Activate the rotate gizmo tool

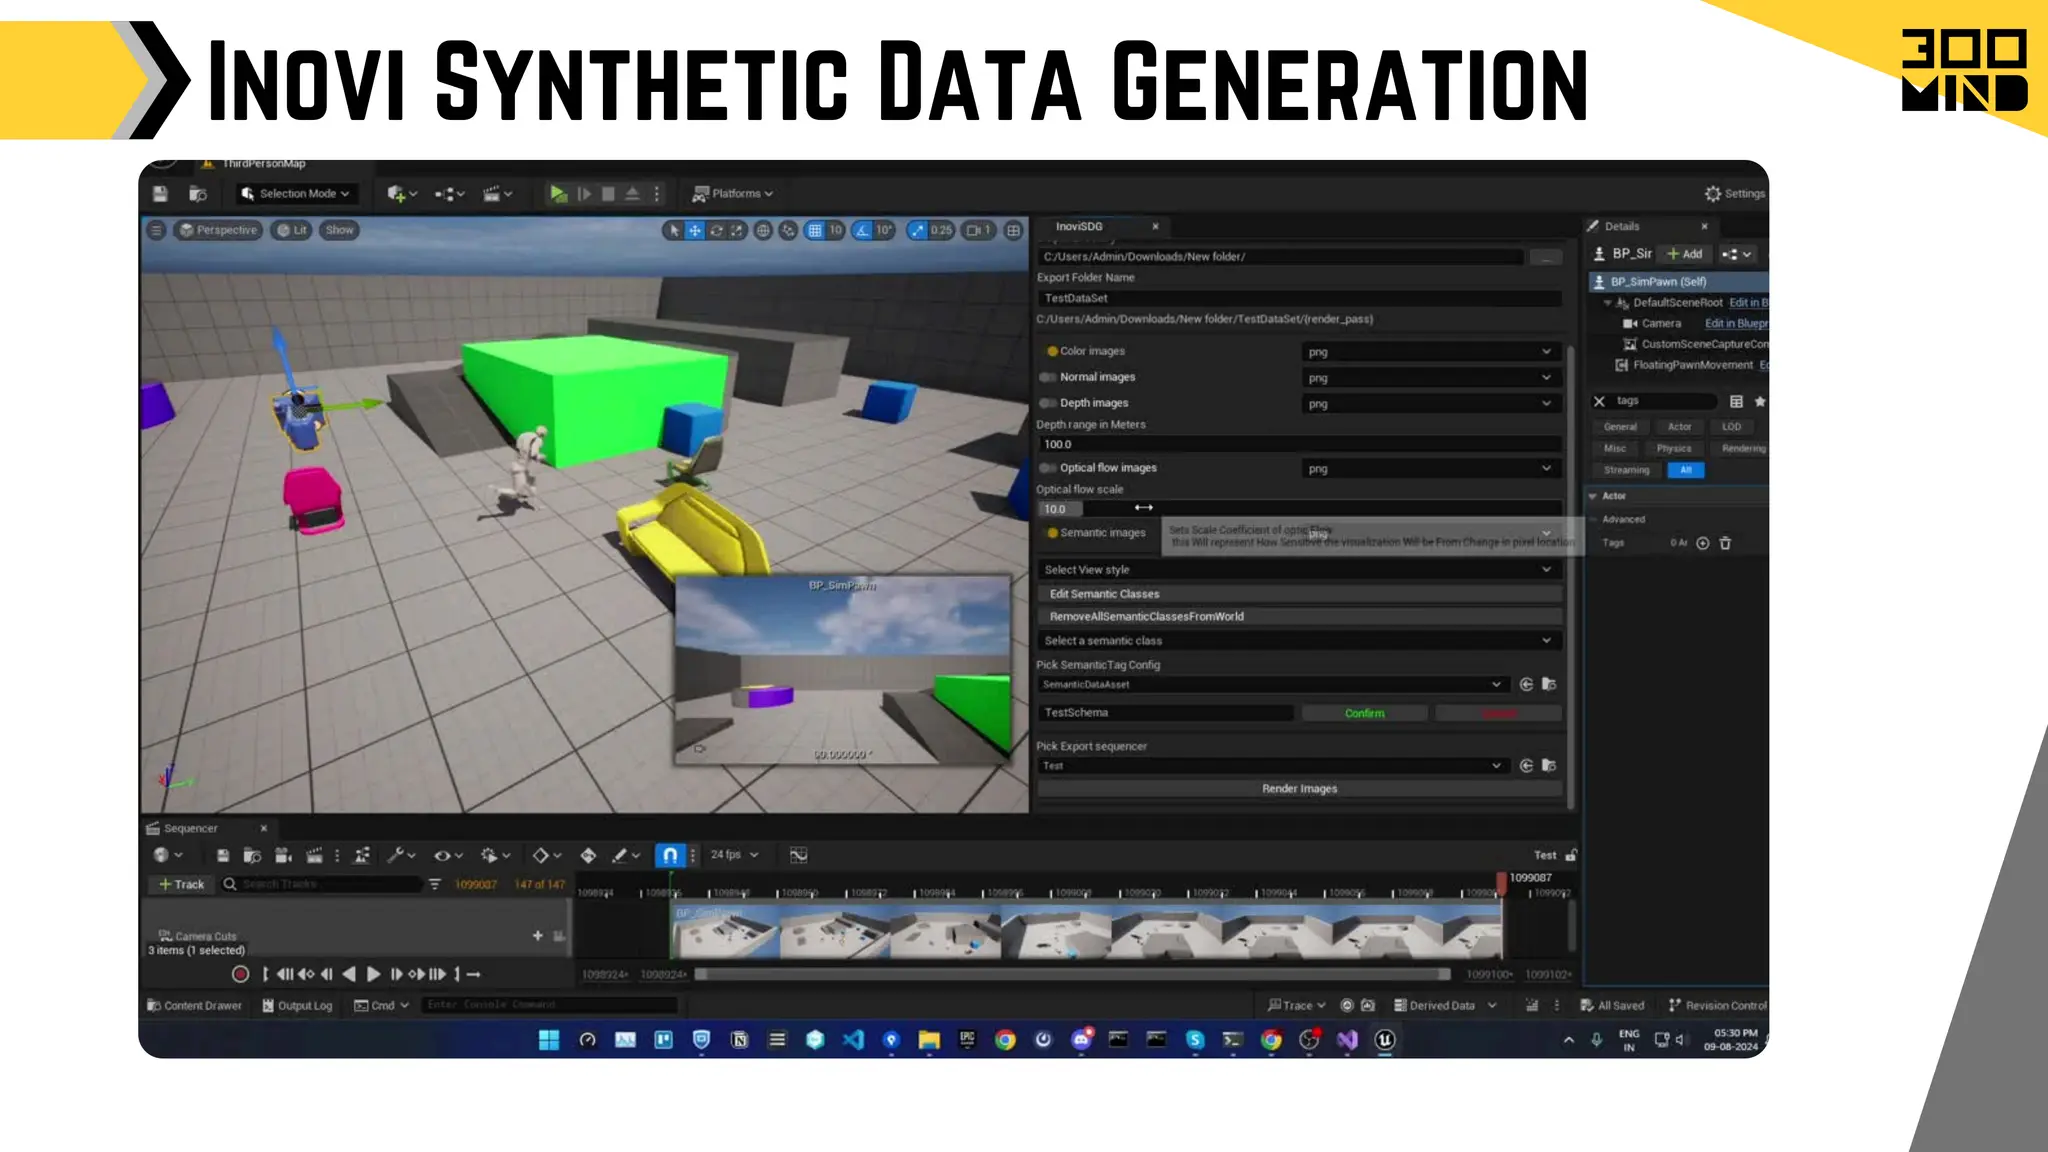[716, 230]
